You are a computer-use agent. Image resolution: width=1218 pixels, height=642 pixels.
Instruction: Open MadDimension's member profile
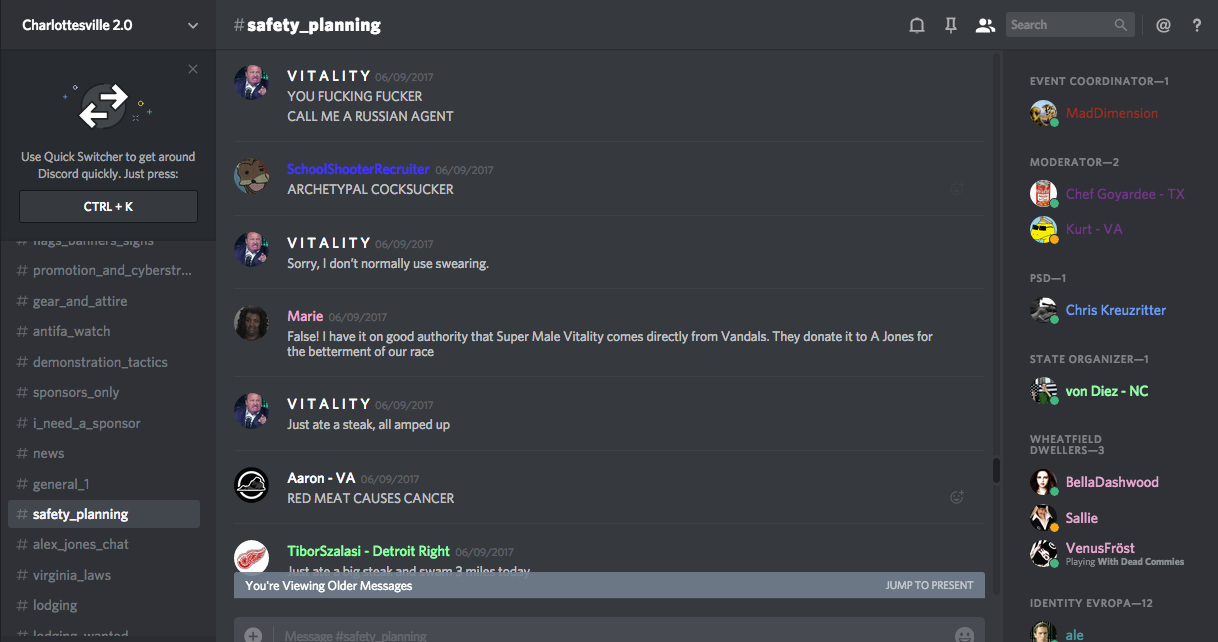click(x=1111, y=113)
